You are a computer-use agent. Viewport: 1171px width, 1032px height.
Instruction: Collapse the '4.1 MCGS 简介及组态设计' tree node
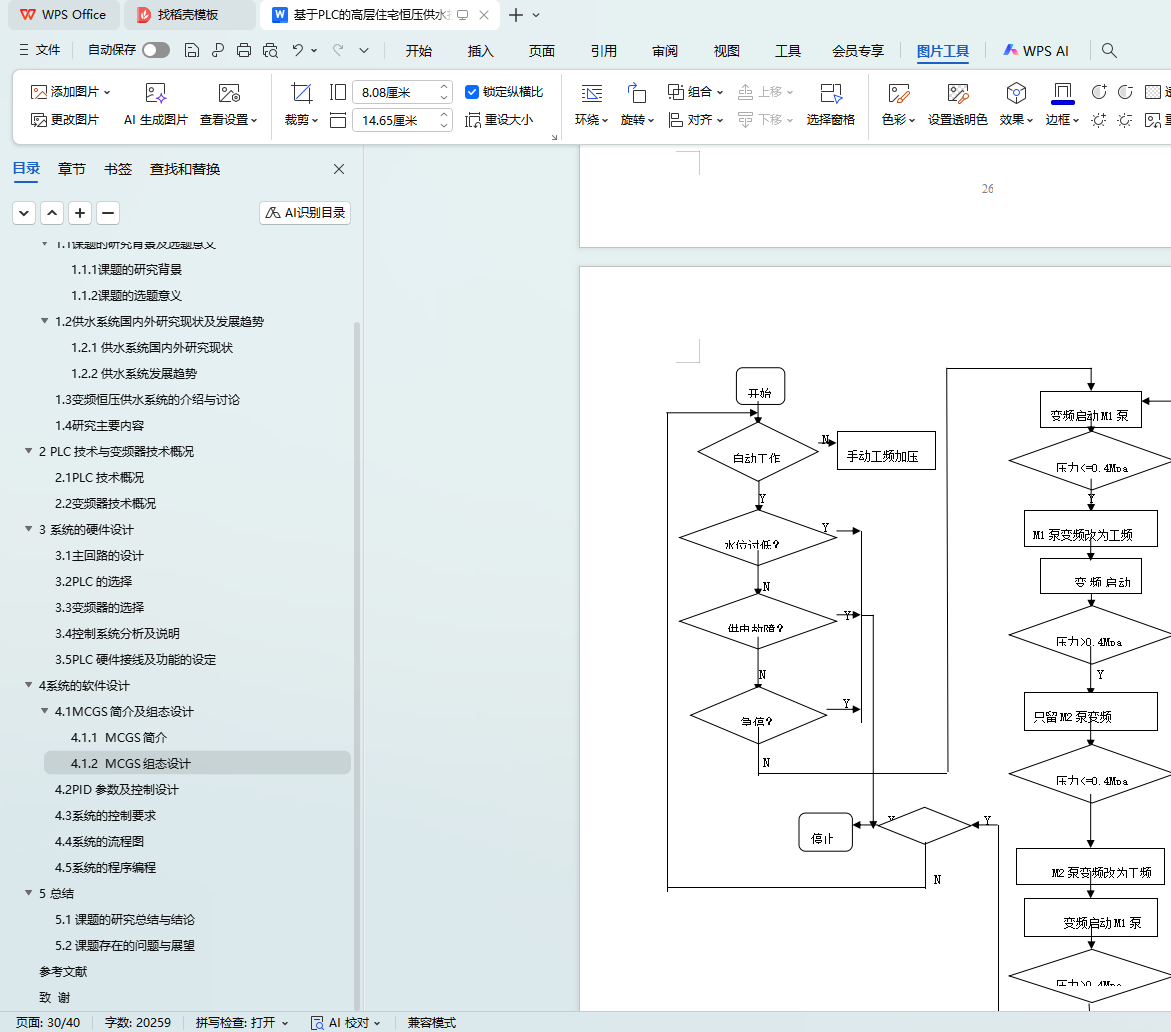click(45, 712)
